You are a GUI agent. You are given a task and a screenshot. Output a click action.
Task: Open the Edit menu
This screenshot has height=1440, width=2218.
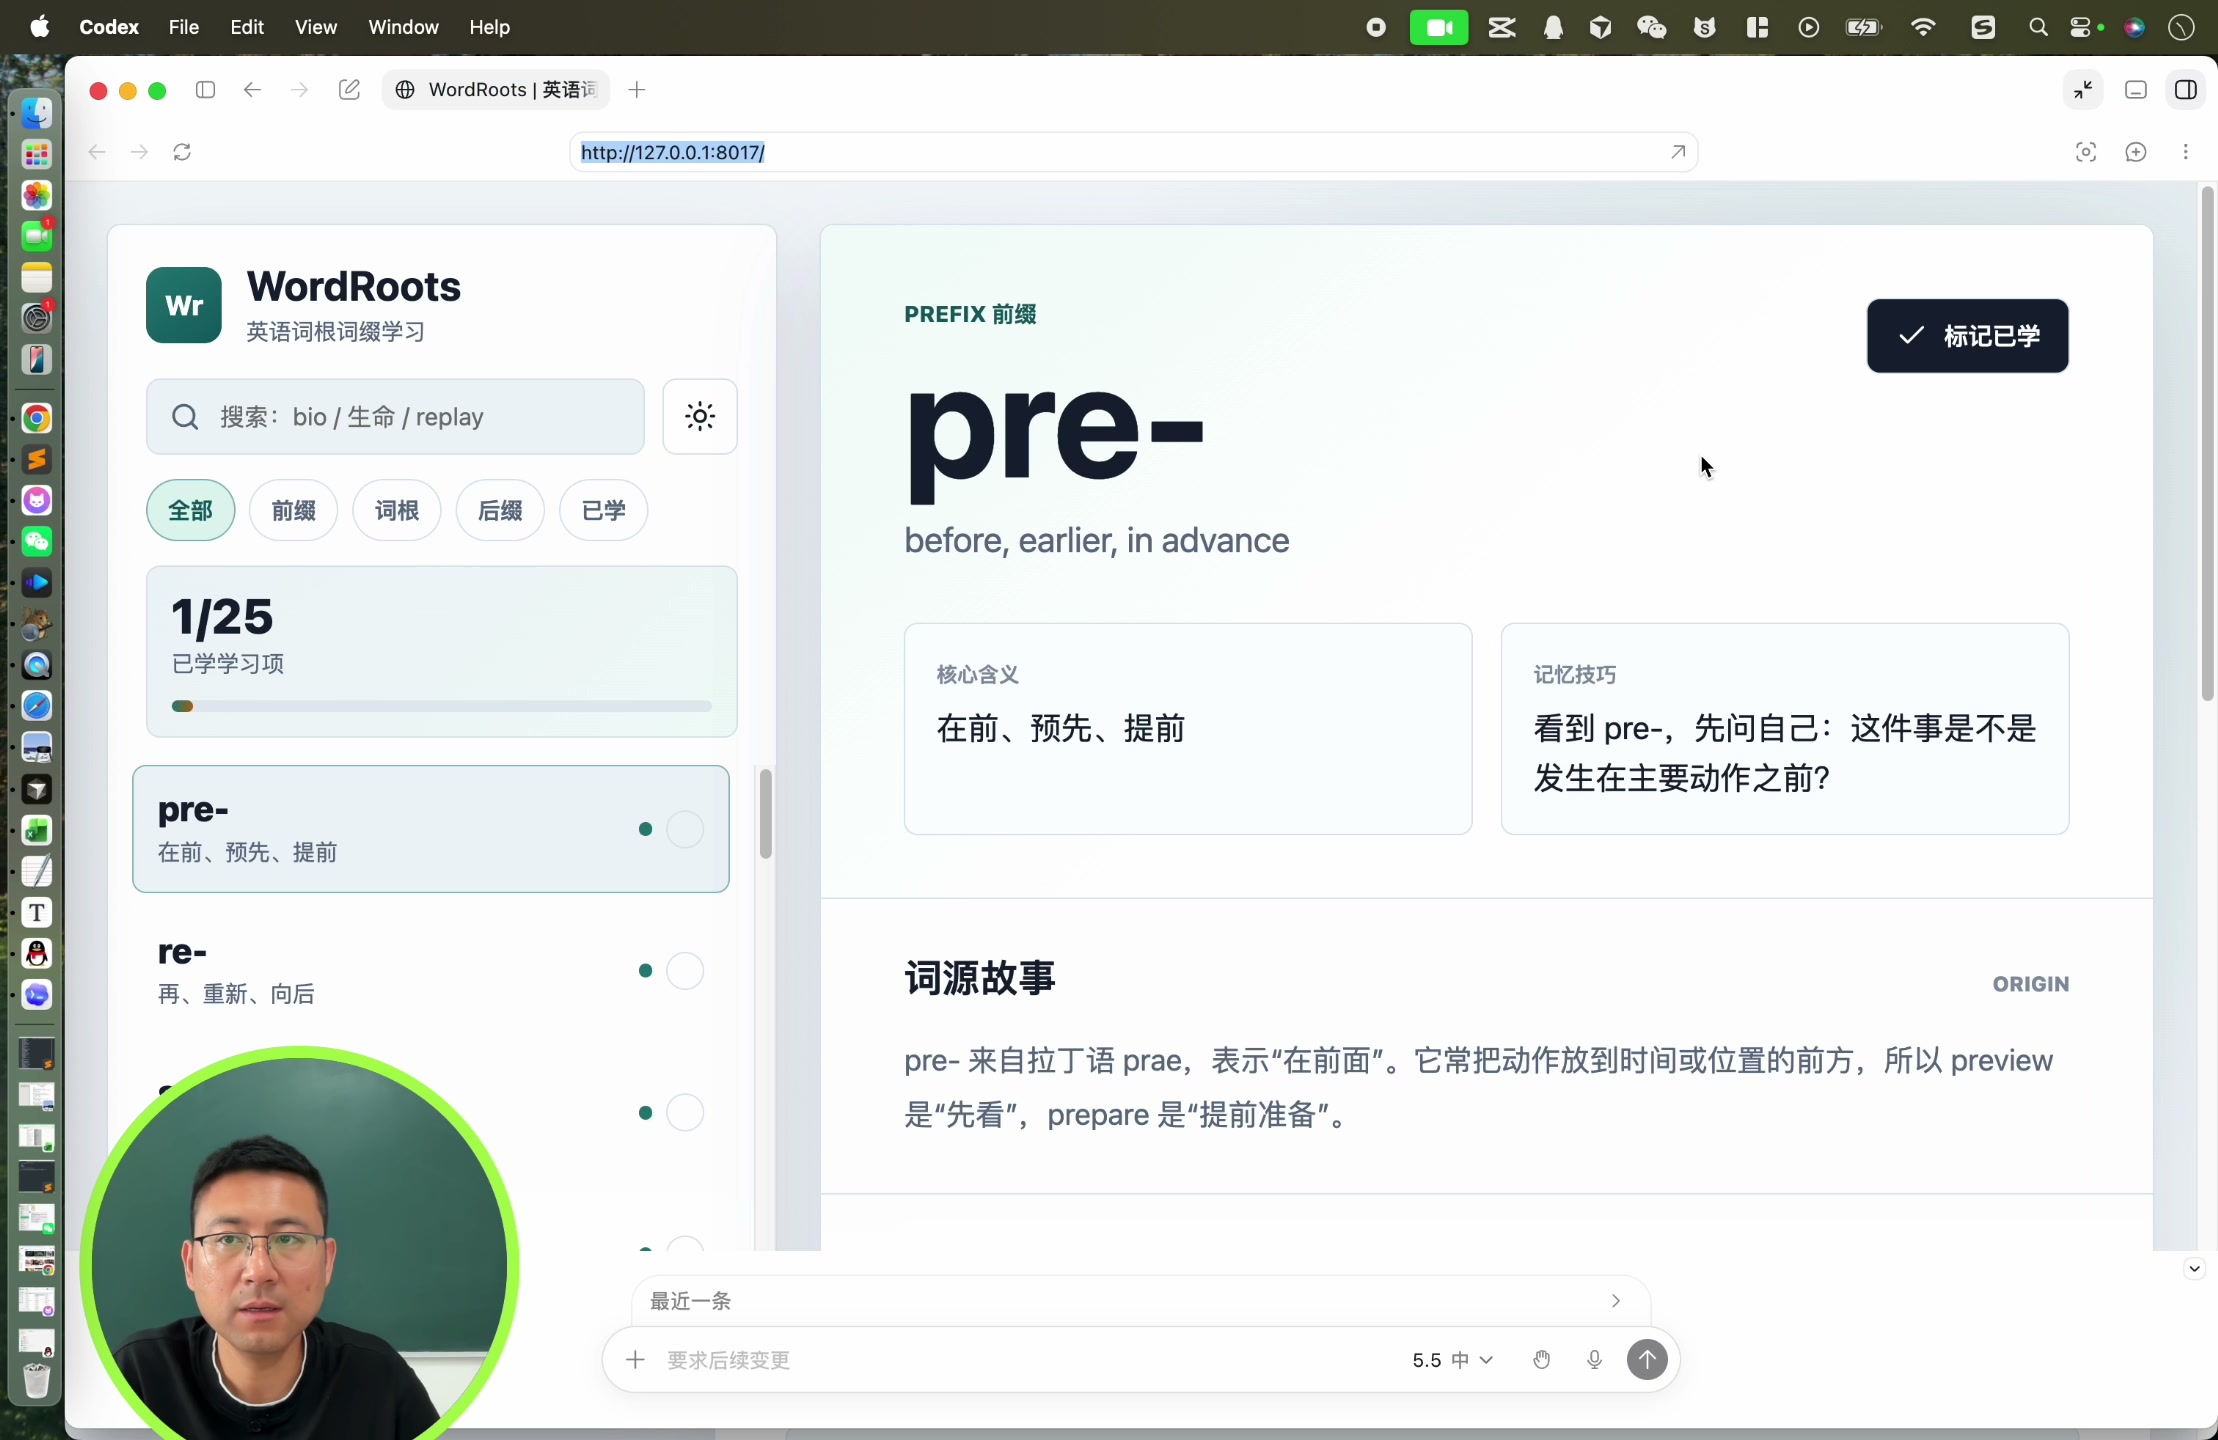click(x=247, y=27)
